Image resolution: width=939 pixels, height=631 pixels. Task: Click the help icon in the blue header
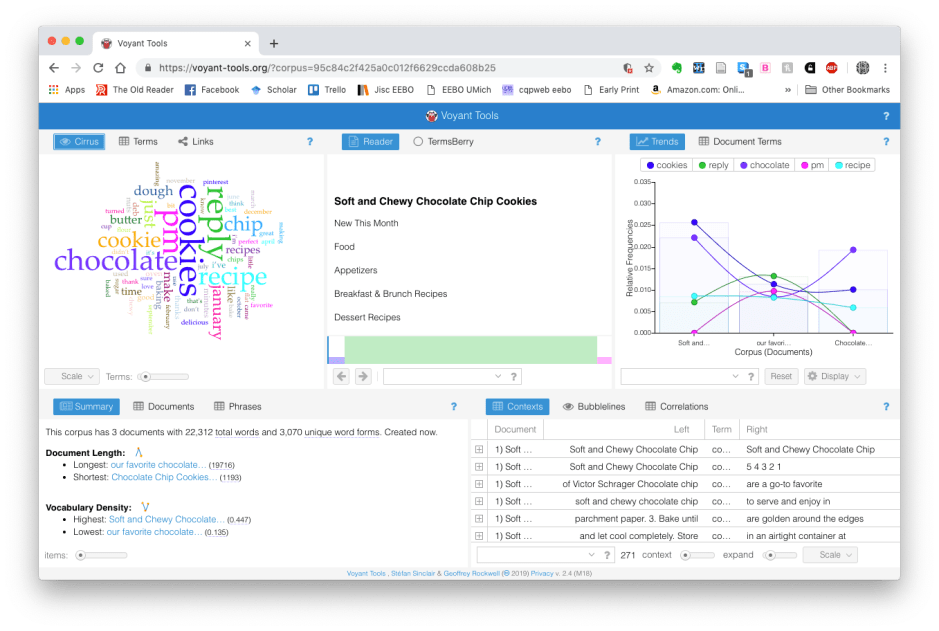point(885,116)
